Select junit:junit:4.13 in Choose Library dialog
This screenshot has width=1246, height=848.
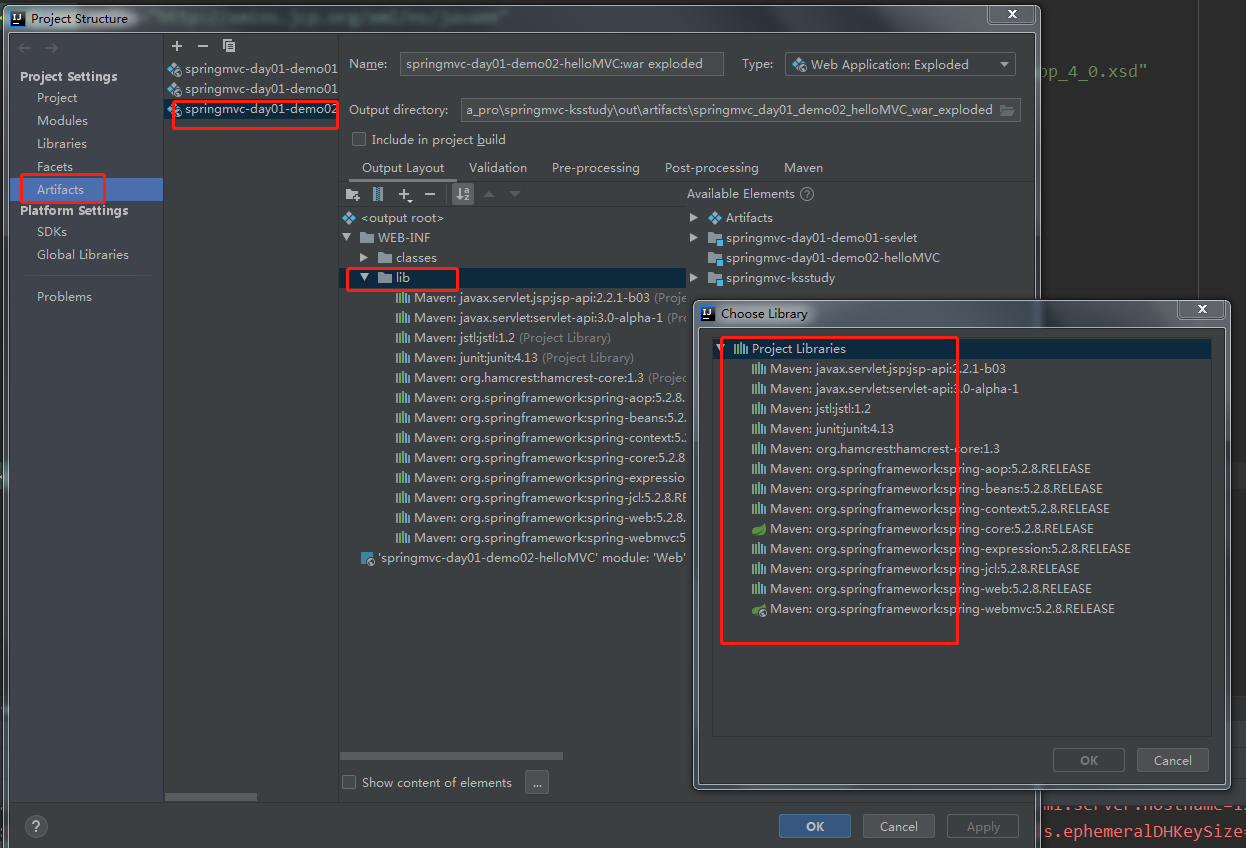click(832, 429)
